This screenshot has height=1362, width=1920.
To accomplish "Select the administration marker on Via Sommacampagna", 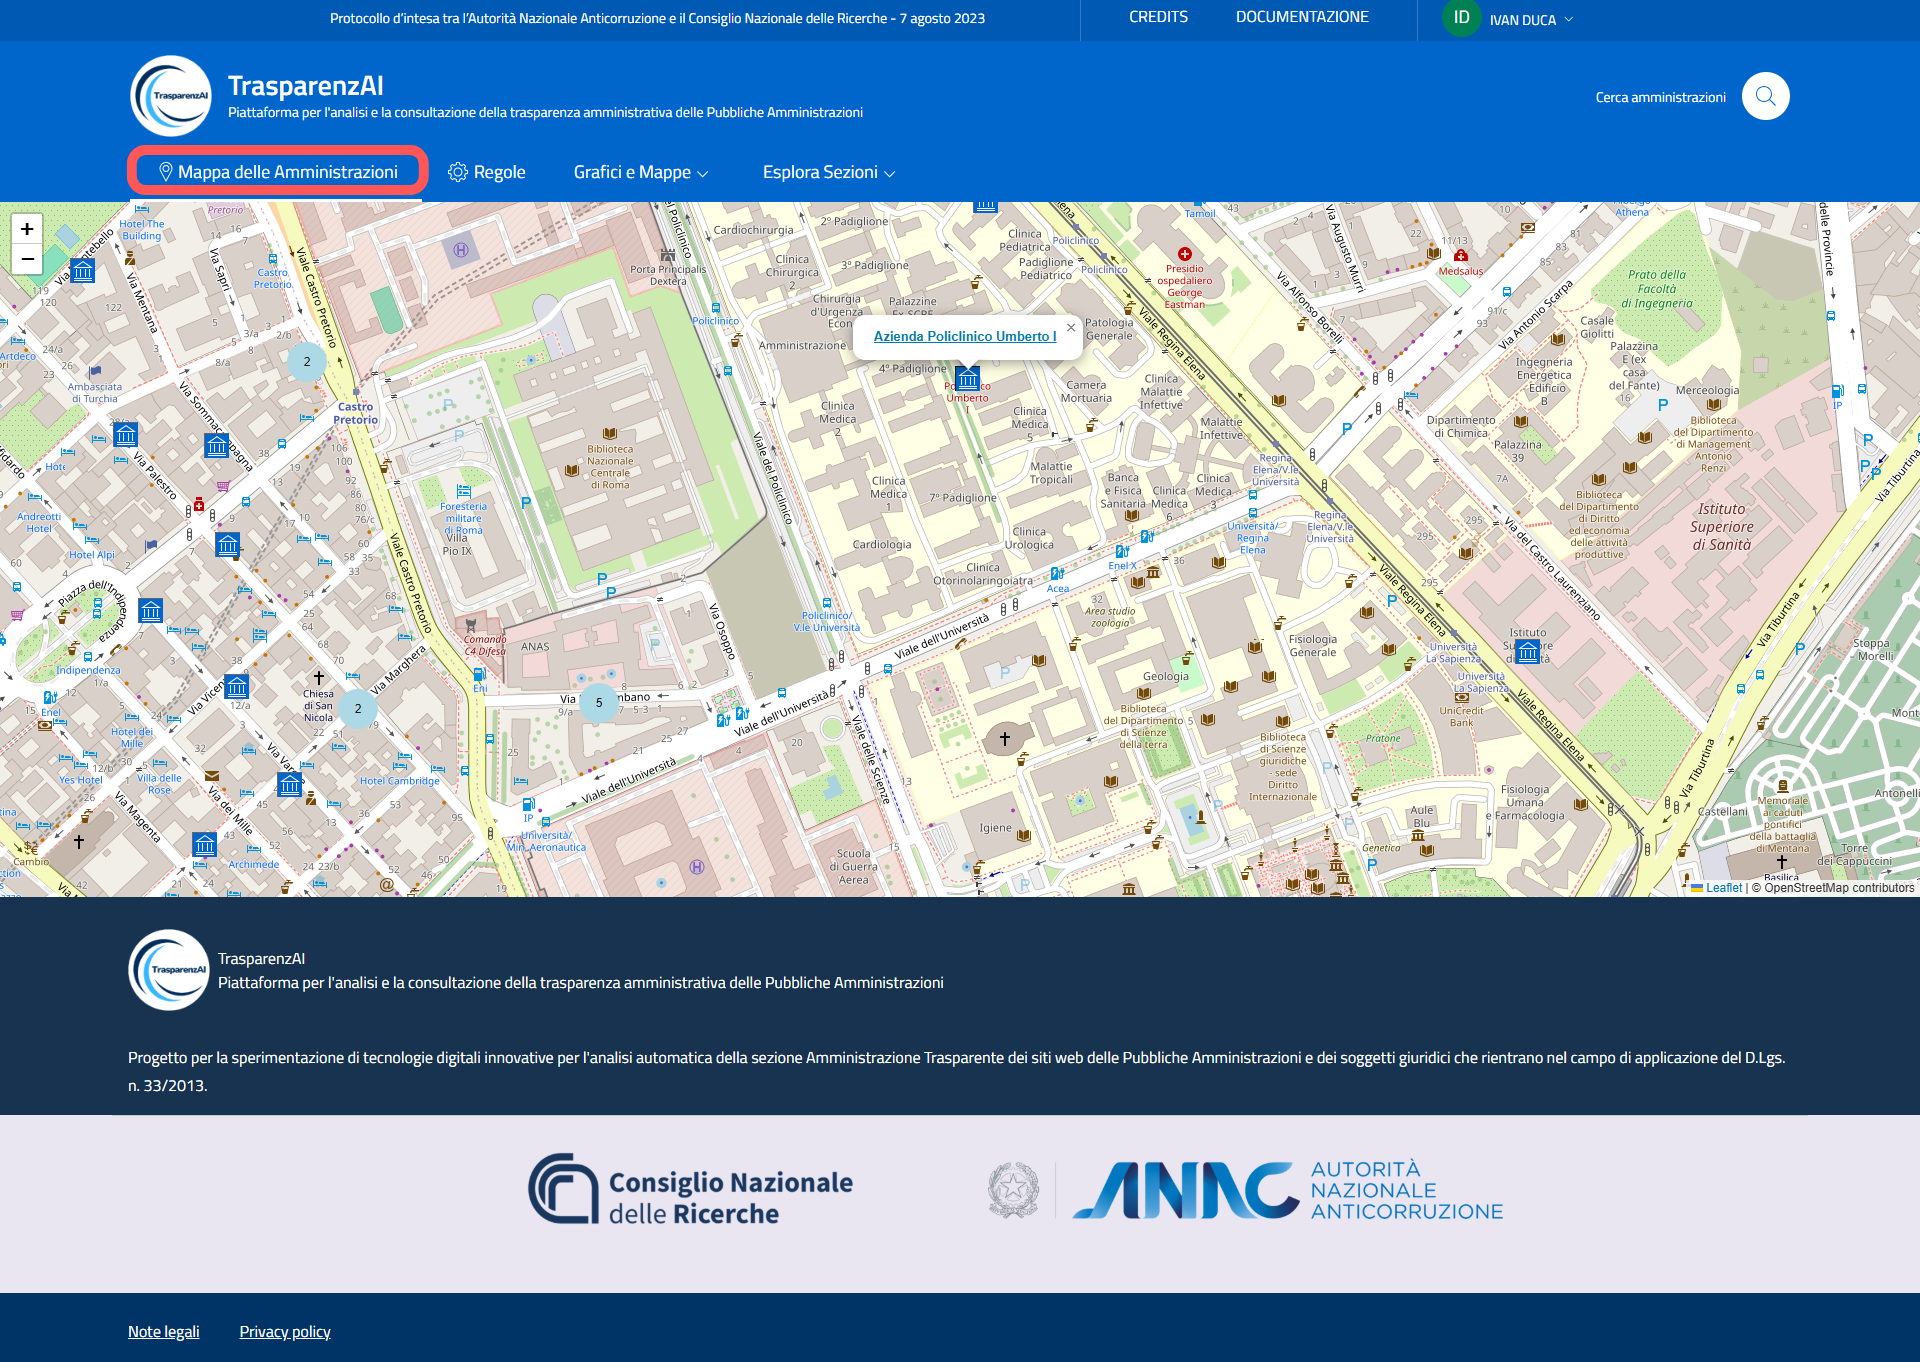I will [x=217, y=446].
